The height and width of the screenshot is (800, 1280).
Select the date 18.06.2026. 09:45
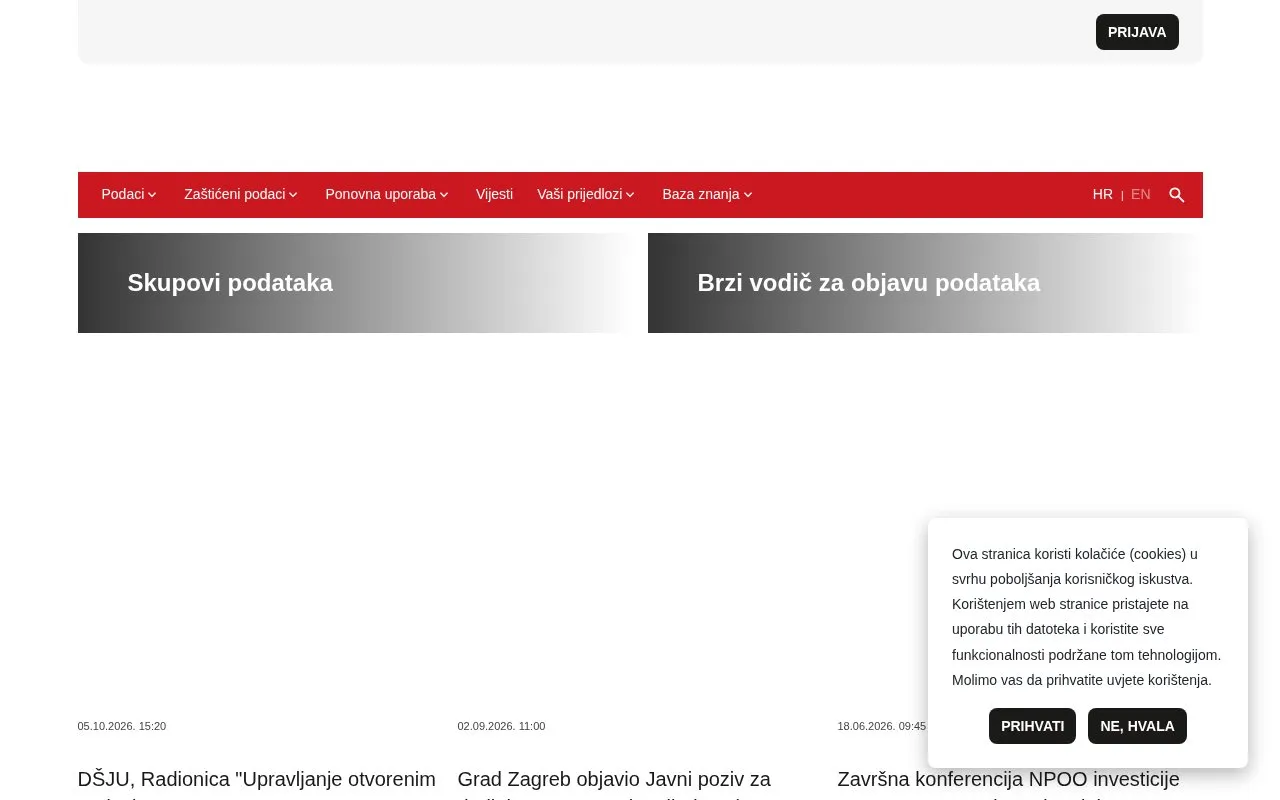tap(881, 726)
